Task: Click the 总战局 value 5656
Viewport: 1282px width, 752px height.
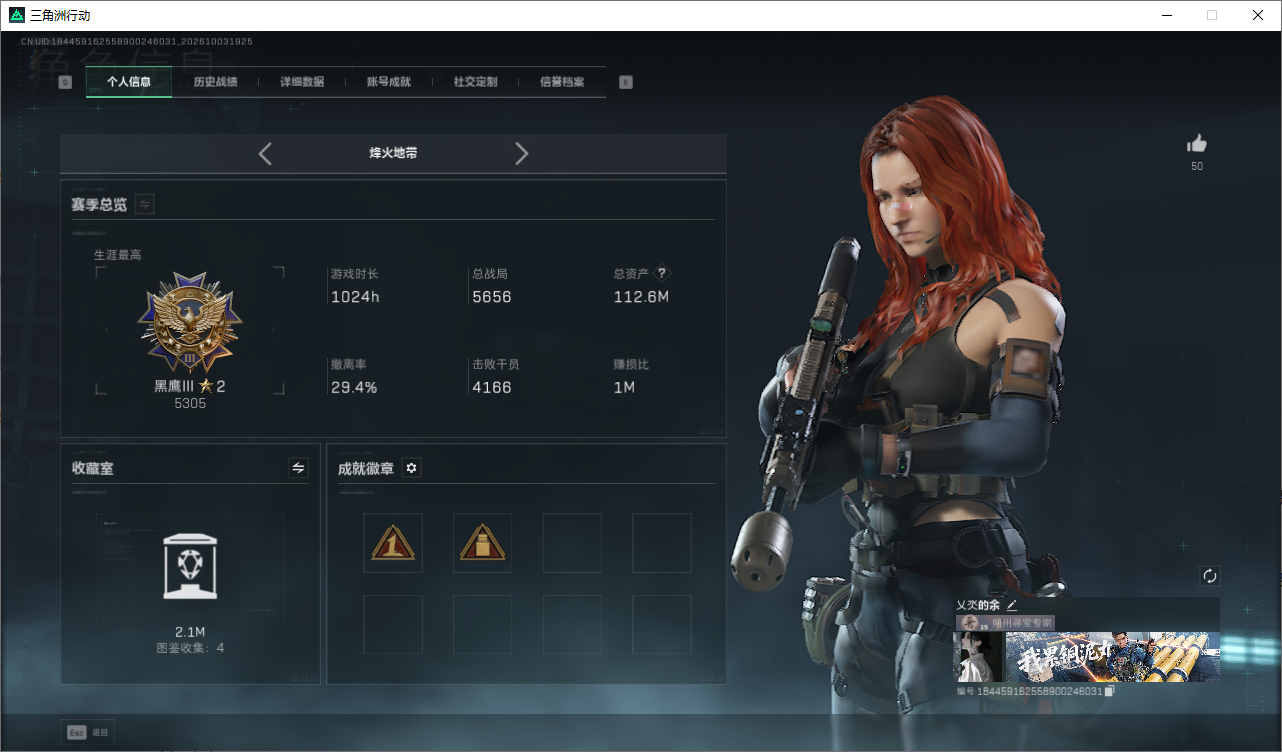Action: pyautogui.click(x=492, y=297)
